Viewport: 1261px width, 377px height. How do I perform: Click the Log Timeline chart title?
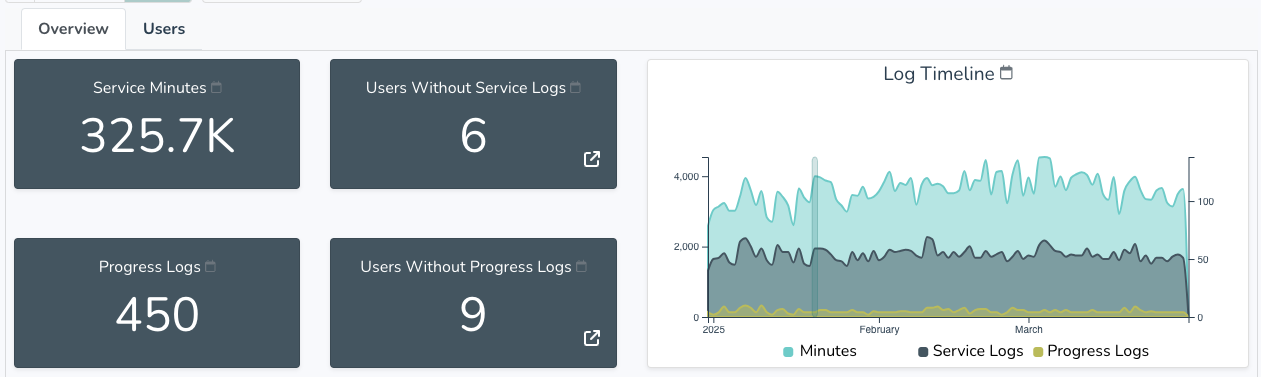(939, 74)
